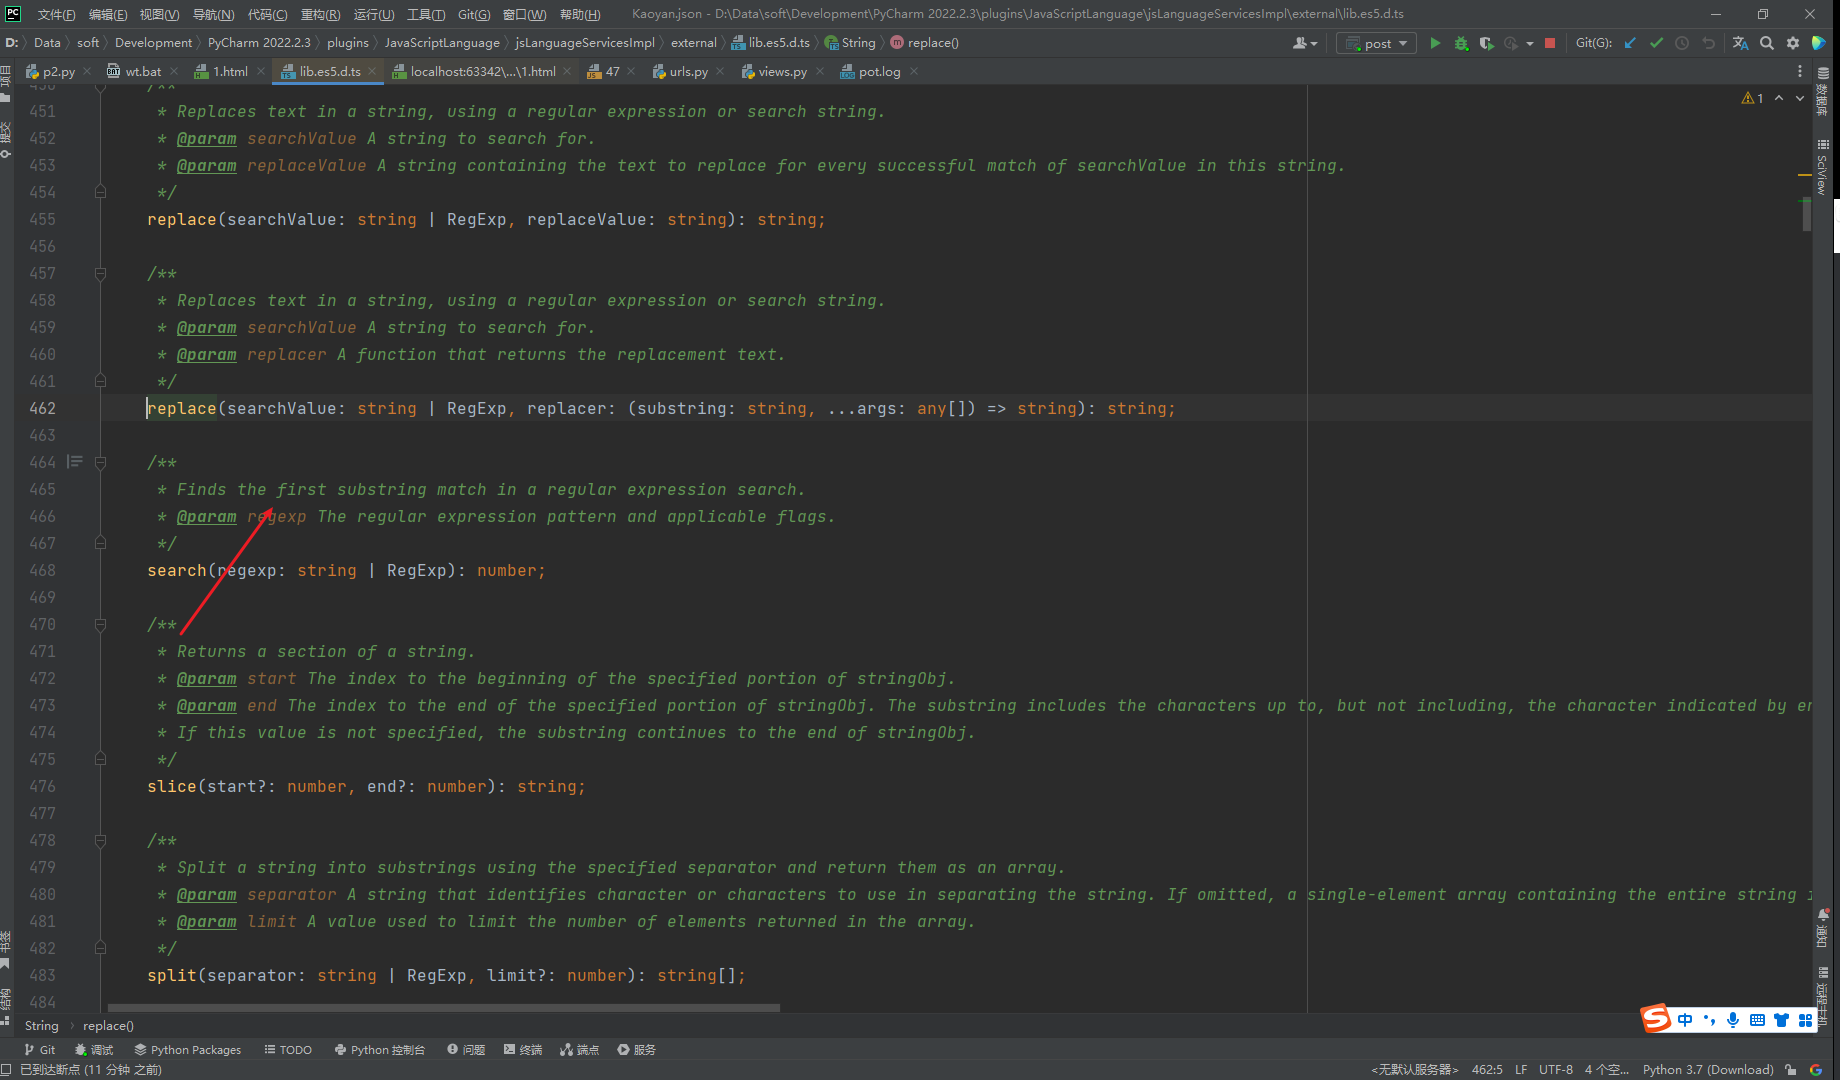Search everywhere using the magnifier icon

(x=1767, y=43)
